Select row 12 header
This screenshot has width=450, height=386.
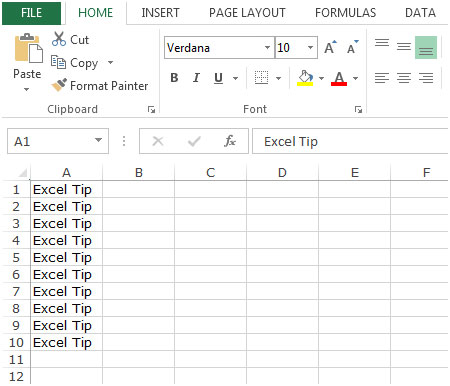(16, 377)
